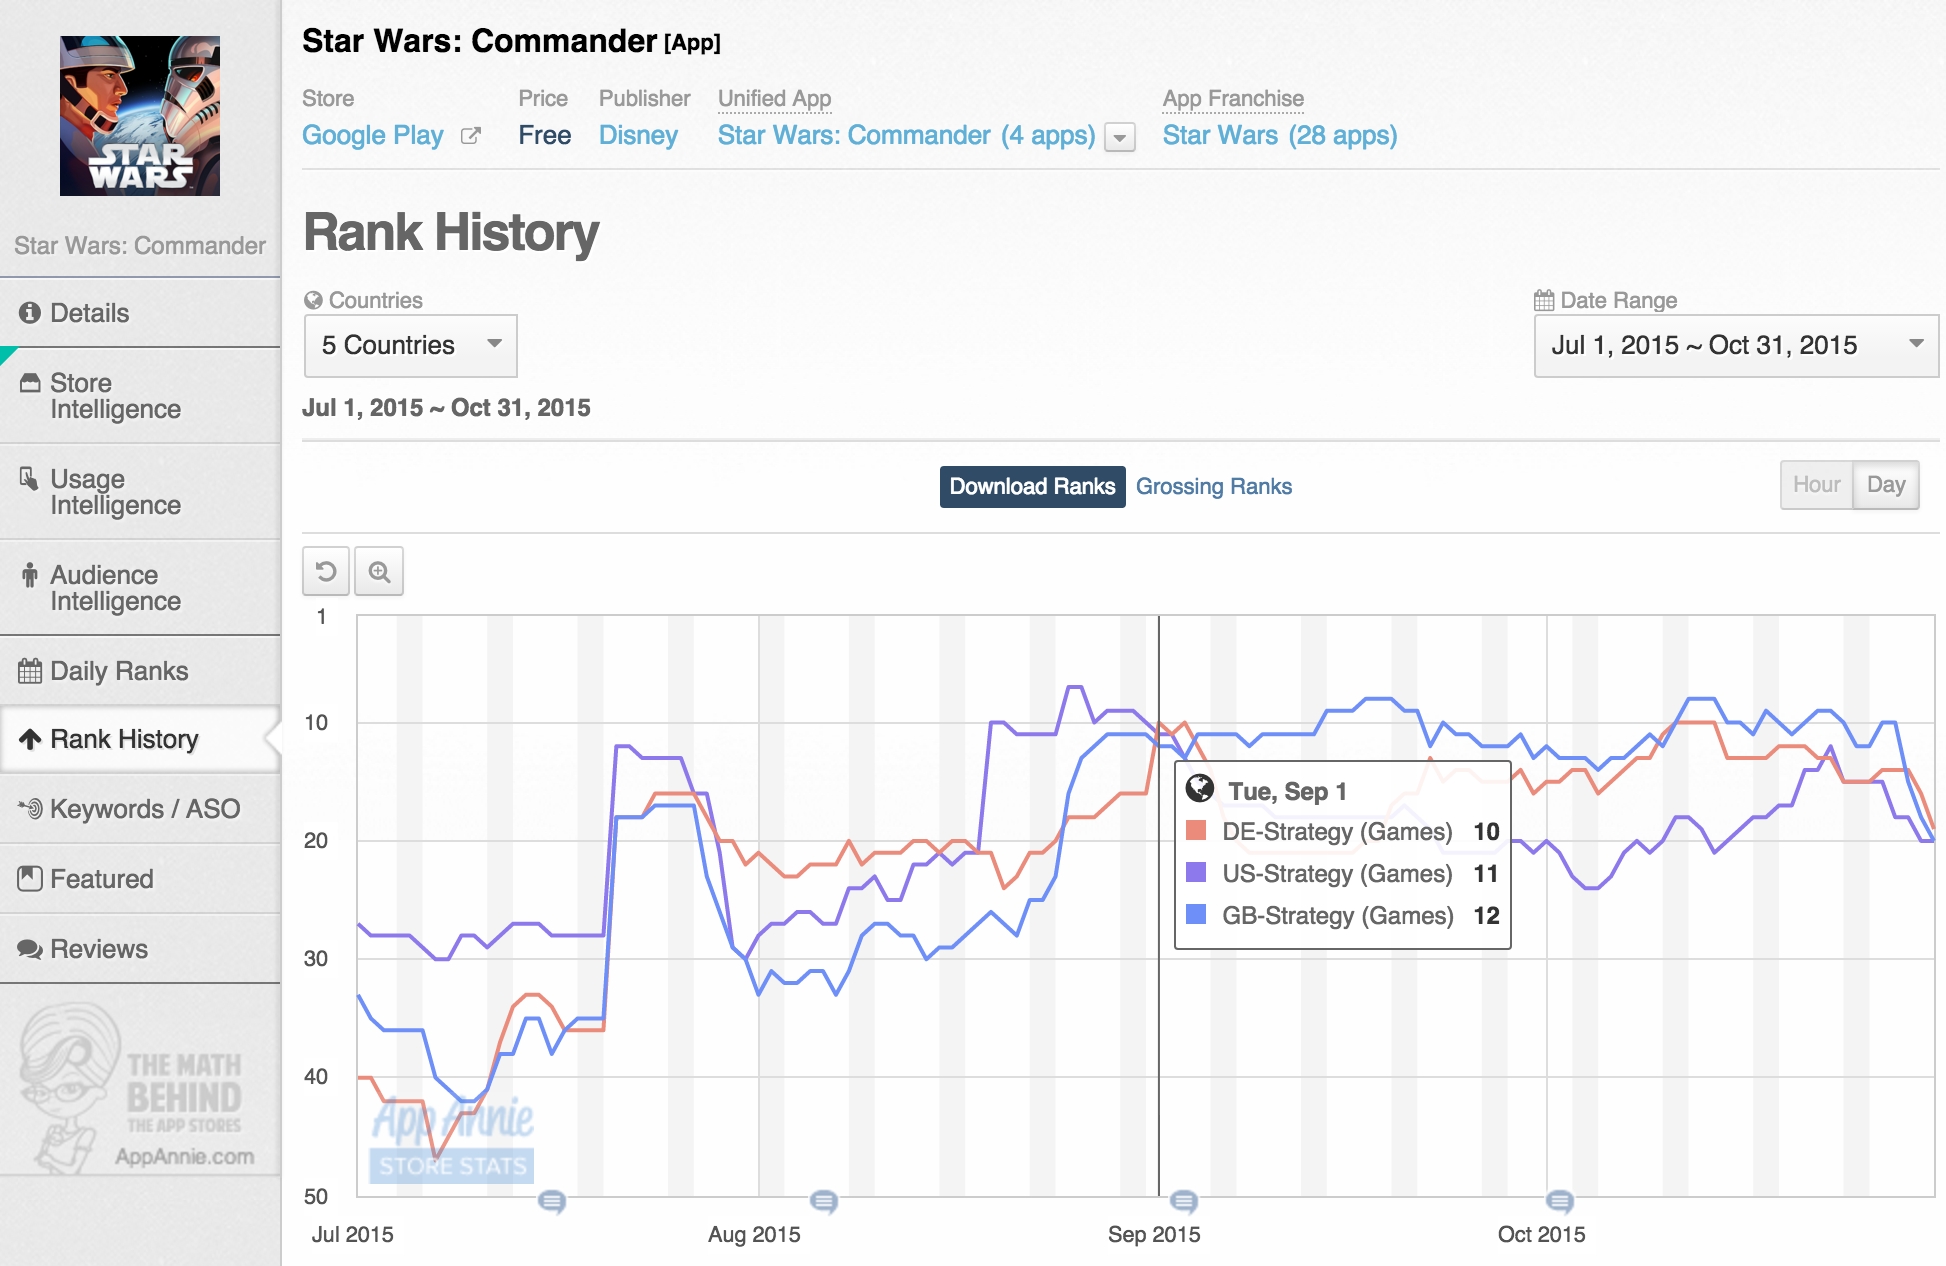Click the calendar icon by Date Range
Viewport: 1946px width, 1266px height.
[x=1544, y=300]
